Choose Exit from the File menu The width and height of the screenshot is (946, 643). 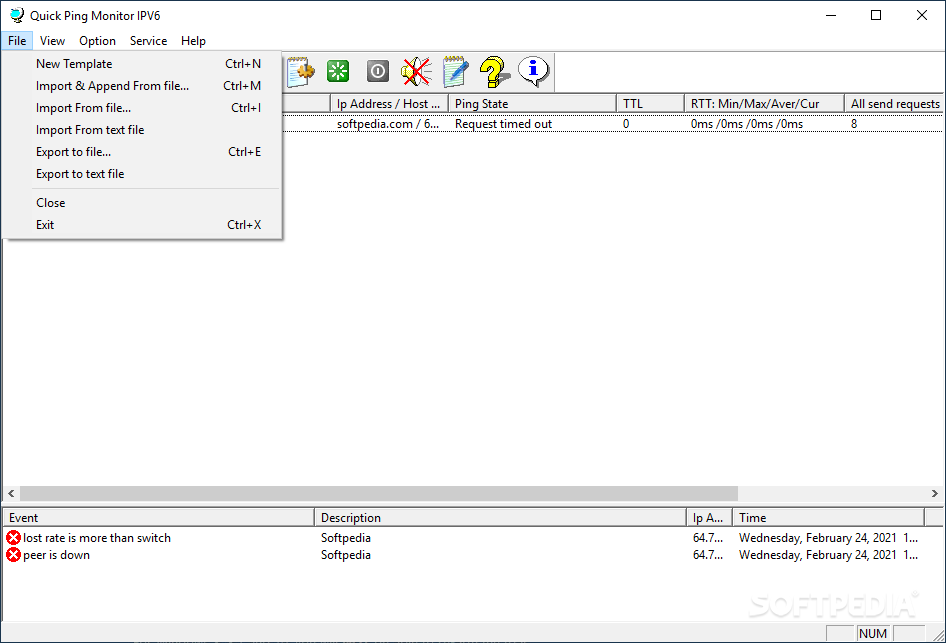coord(142,224)
